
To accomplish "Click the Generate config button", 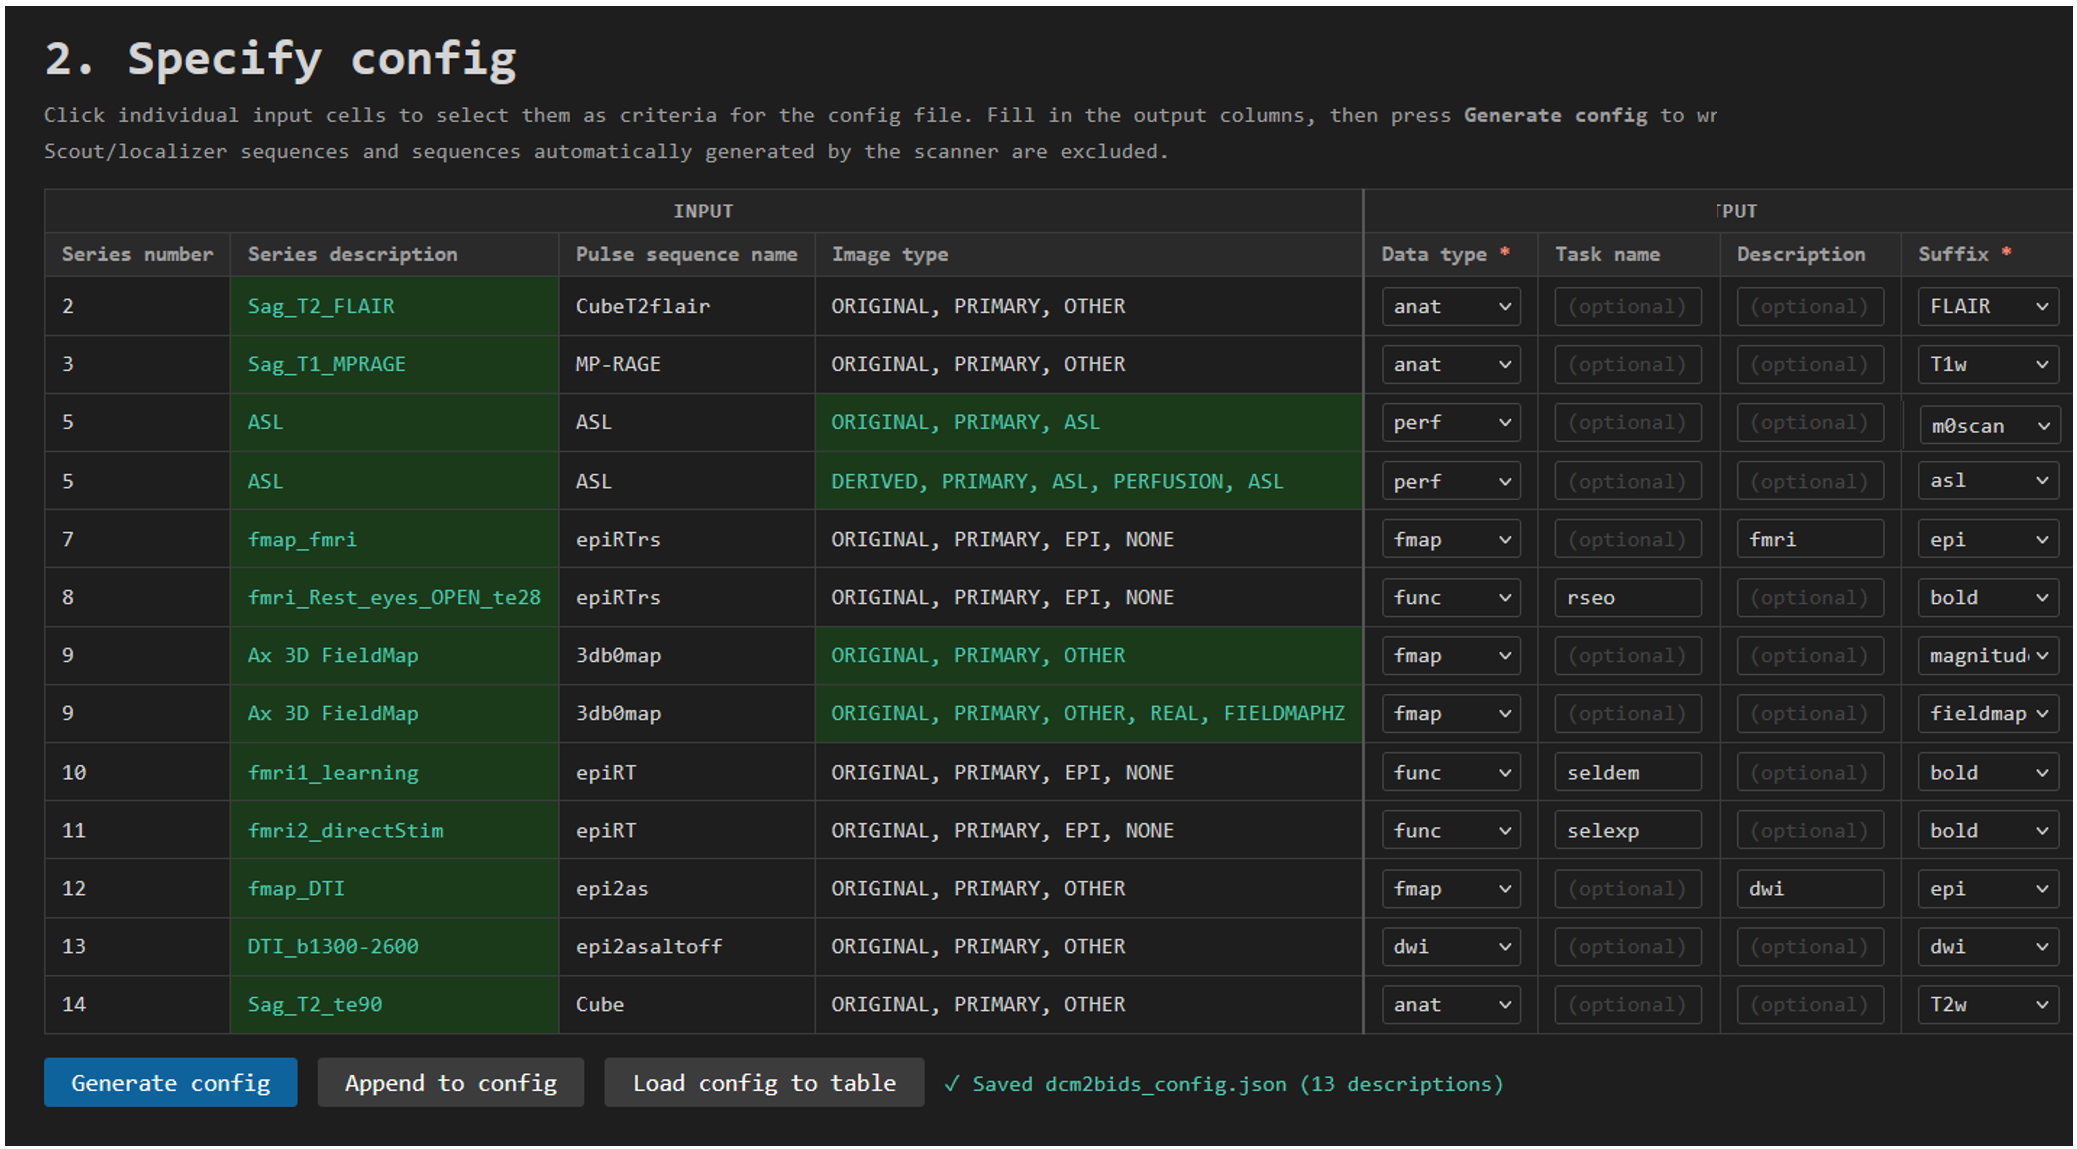I will [170, 1083].
